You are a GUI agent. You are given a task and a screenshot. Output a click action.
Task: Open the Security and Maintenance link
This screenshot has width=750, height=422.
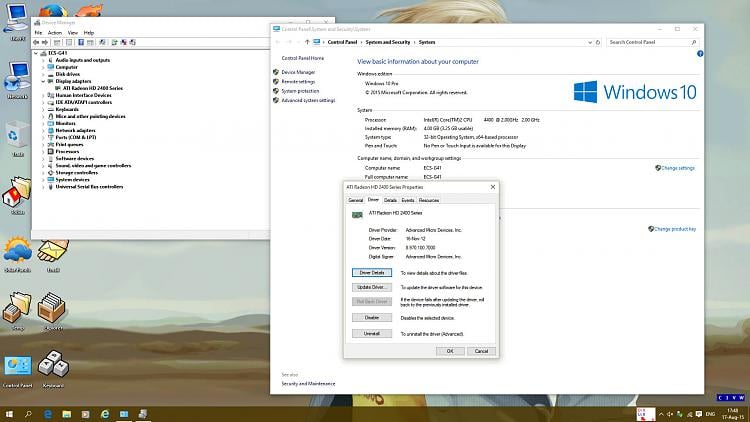click(308, 384)
